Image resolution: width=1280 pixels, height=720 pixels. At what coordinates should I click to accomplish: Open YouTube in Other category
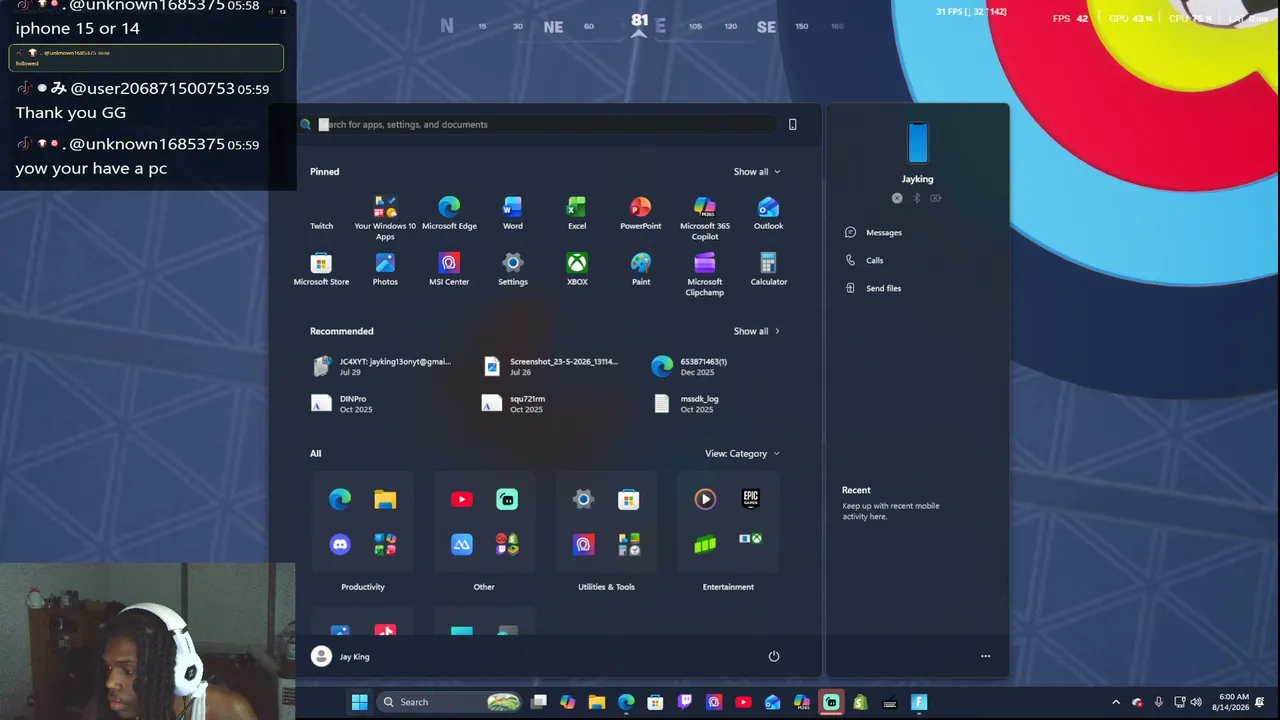tap(462, 499)
